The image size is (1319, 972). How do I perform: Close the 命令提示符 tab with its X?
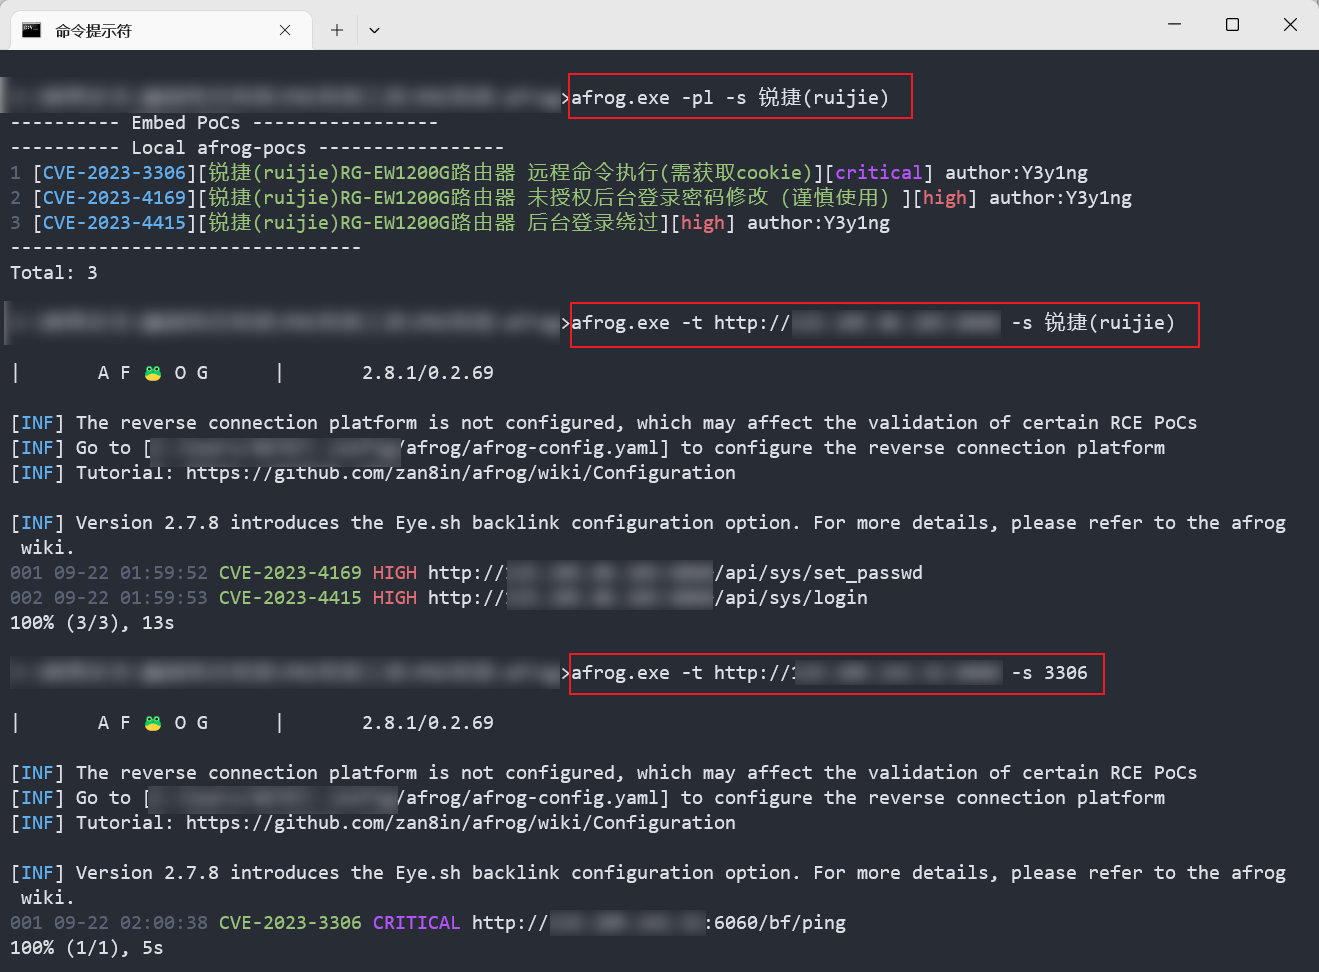283,29
